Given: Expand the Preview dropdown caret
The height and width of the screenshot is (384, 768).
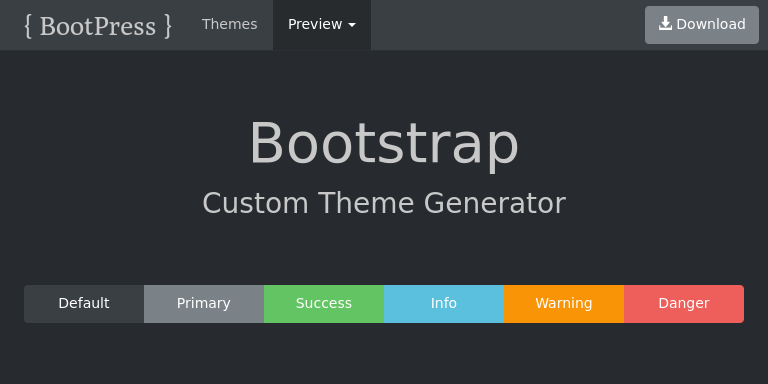Looking at the screenshot, I should 352,25.
